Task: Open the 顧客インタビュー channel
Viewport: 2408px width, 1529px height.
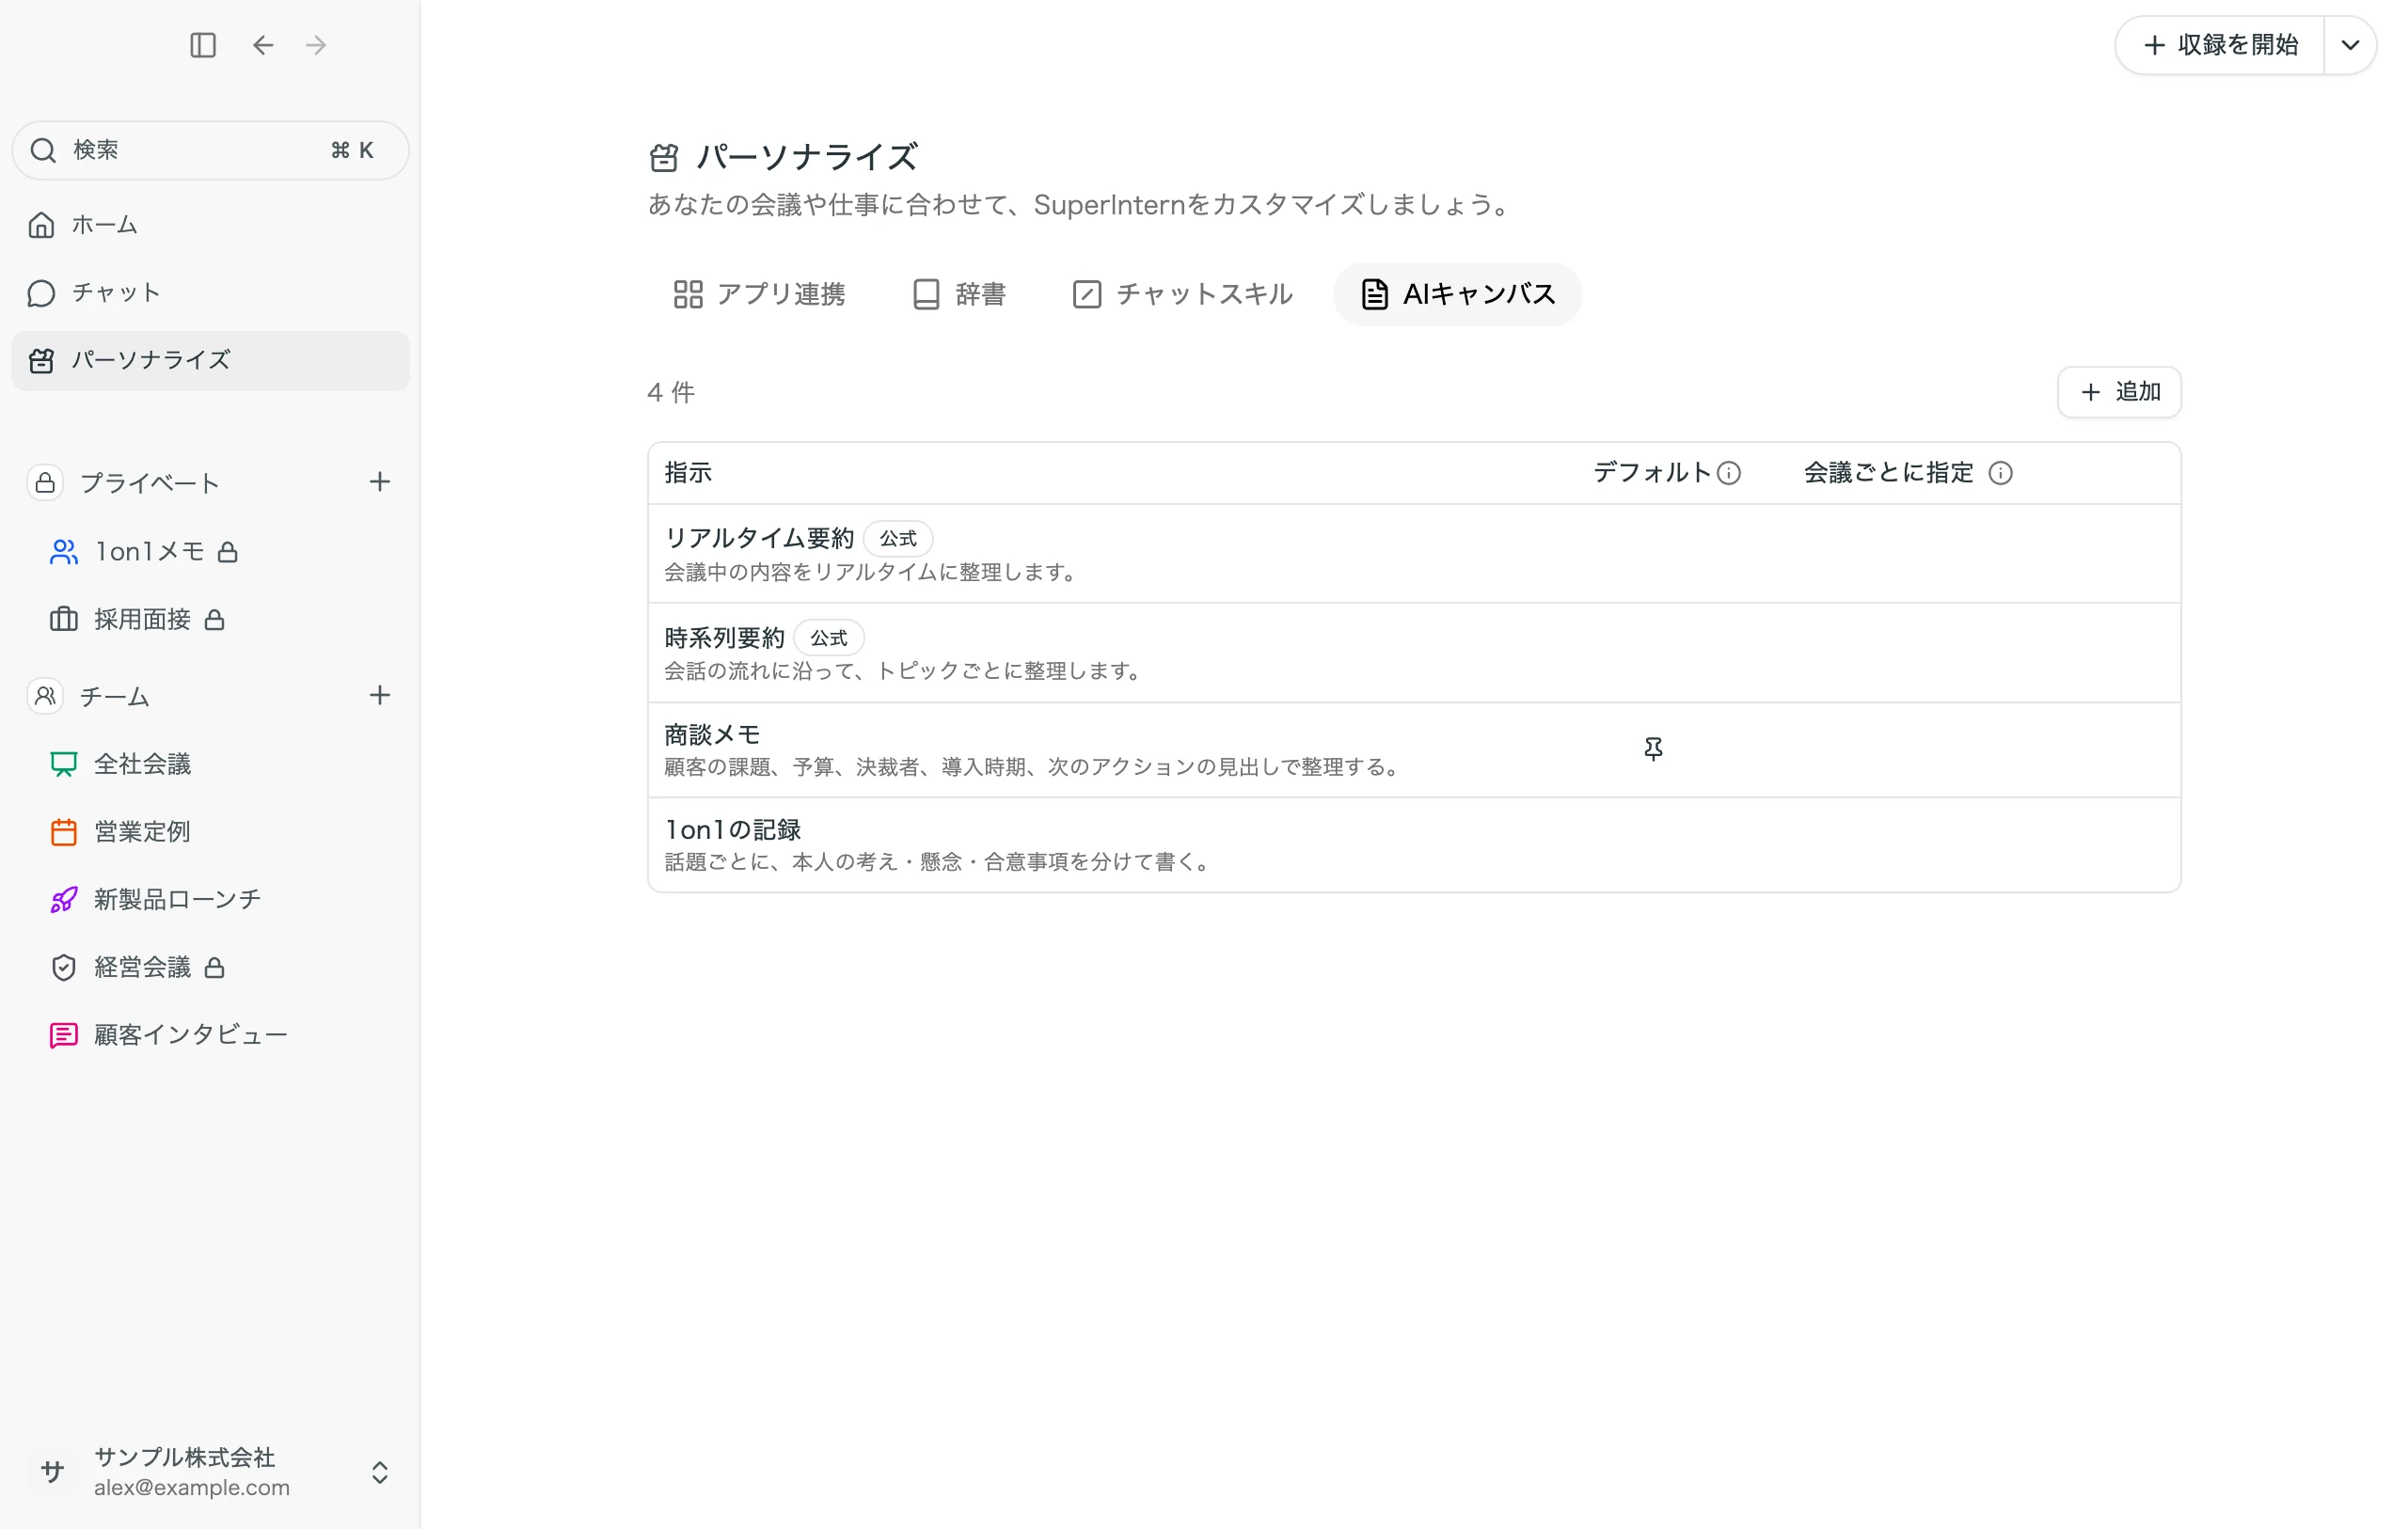Action: point(210,1035)
